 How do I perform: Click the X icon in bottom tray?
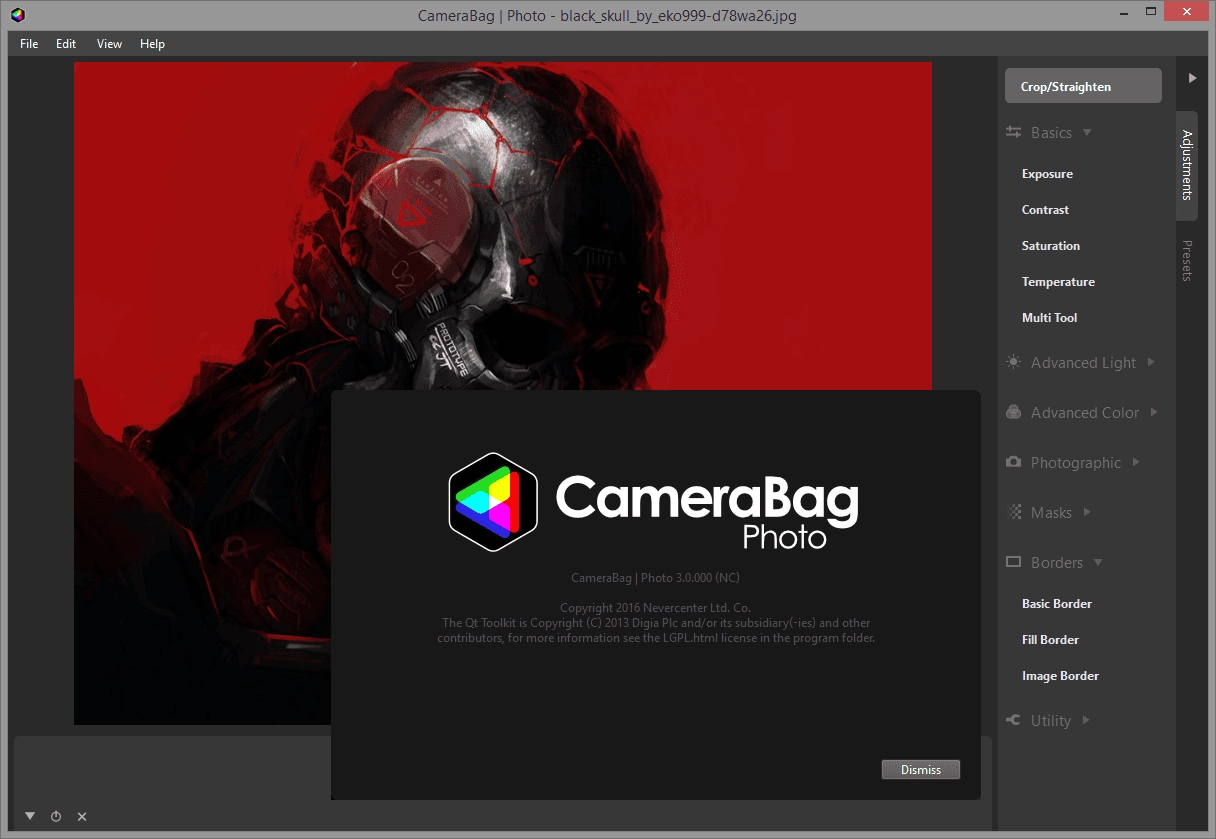(82, 816)
